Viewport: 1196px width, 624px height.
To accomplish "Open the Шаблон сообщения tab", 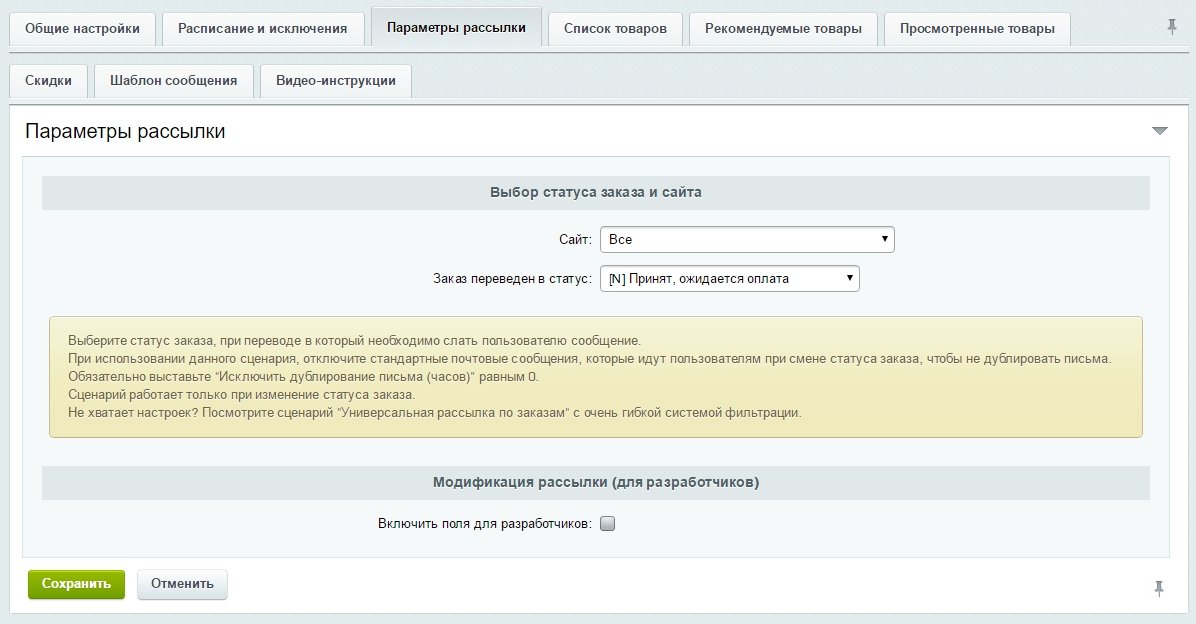I will (174, 81).
